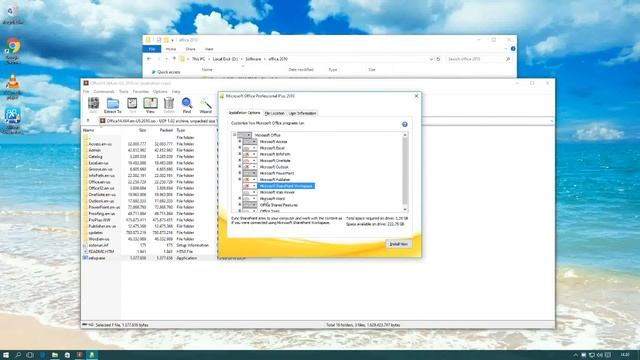Open the Google Chrome desktop shortcut
The width and height of the screenshot is (640, 360).
13,51
